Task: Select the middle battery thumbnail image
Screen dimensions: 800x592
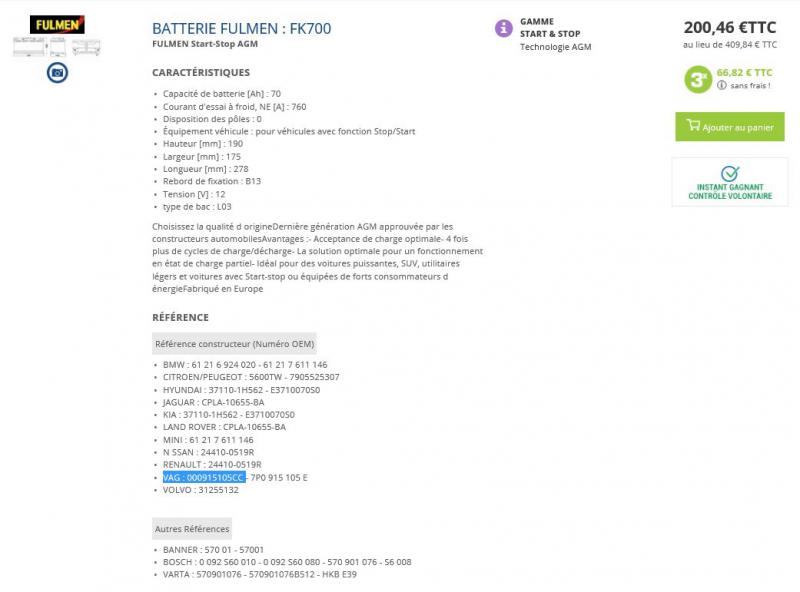Action: (58, 46)
